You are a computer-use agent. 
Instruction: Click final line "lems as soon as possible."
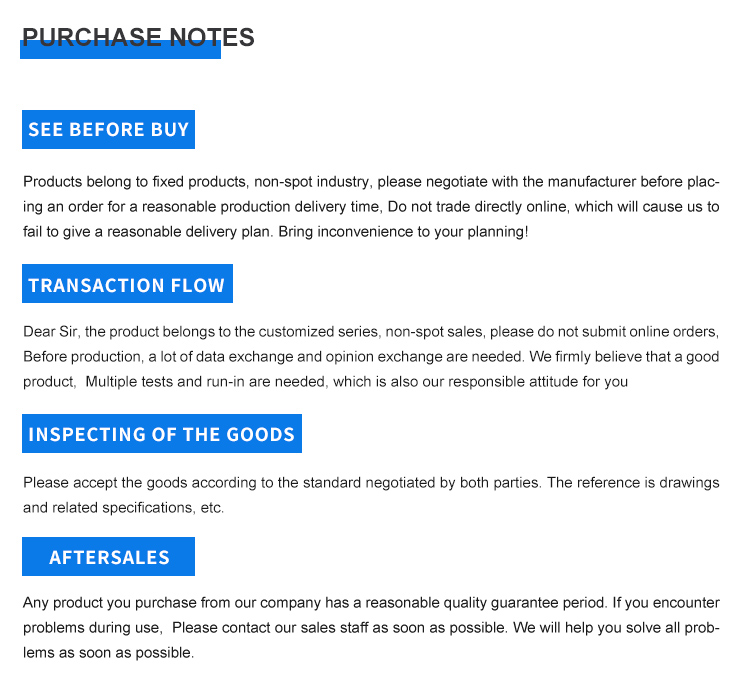[108, 653]
